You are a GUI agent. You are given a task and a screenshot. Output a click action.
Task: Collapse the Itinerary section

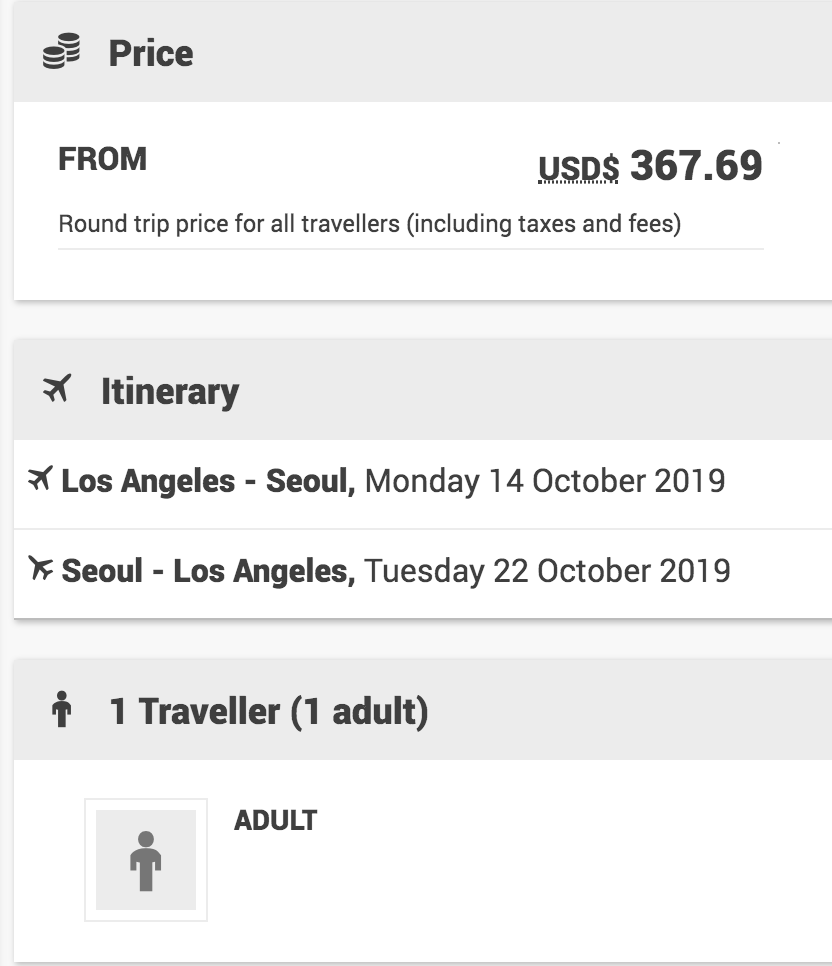point(416,390)
